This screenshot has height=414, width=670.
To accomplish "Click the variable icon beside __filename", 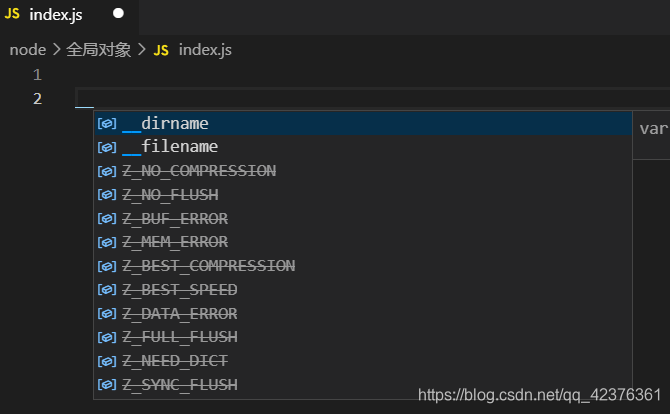I will click(x=107, y=147).
